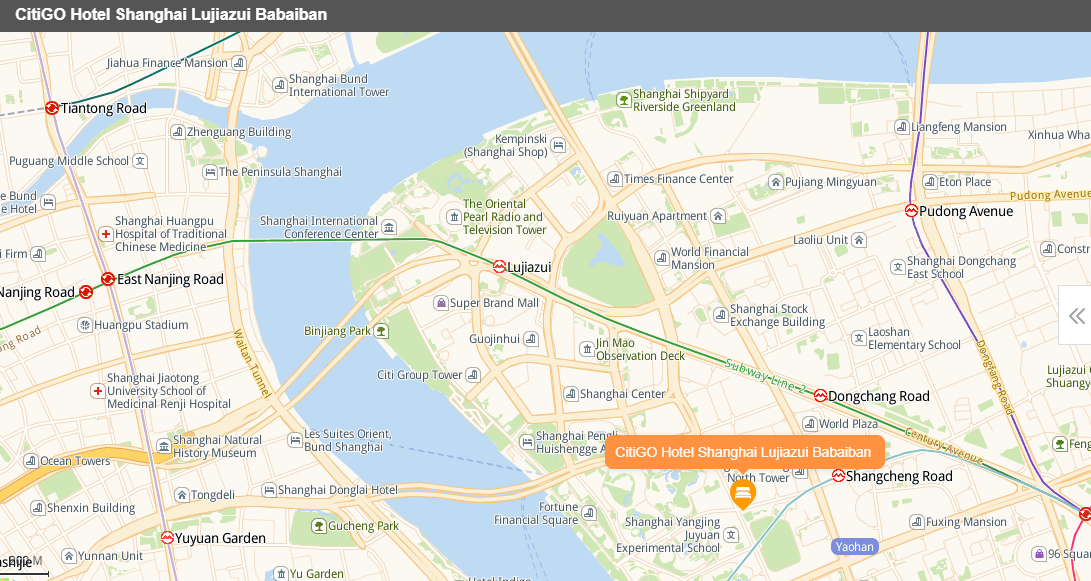Viewport: 1091px width, 581px height.
Task: Select Huangpu Stadium icon
Action: tap(85, 325)
